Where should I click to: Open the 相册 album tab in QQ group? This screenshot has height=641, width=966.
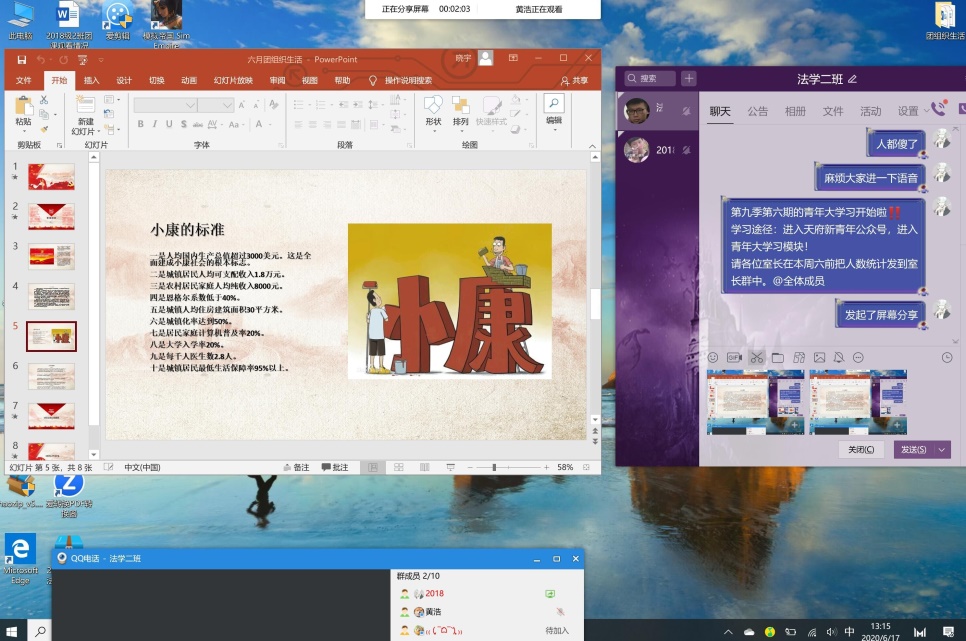click(795, 111)
